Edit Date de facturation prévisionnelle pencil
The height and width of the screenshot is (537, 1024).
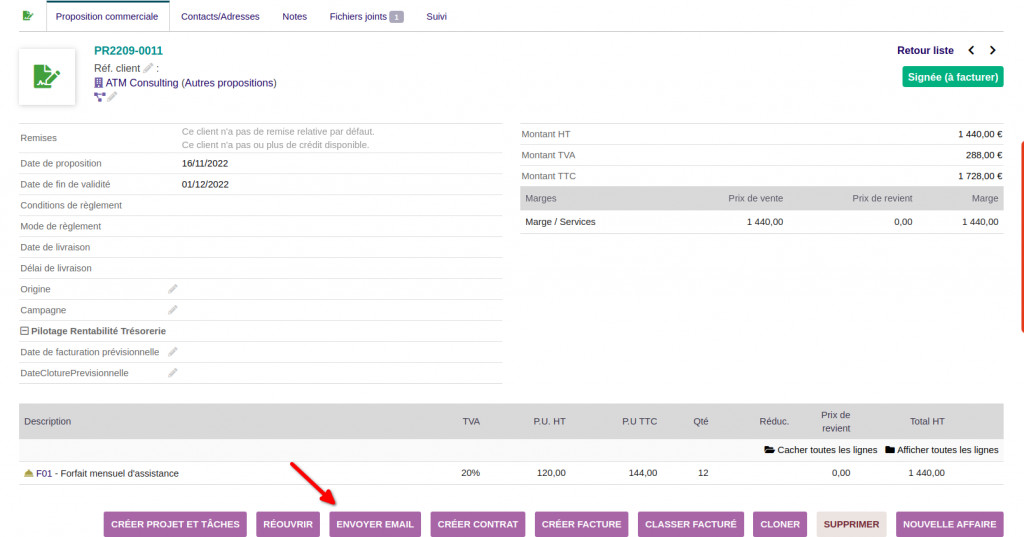[173, 352]
